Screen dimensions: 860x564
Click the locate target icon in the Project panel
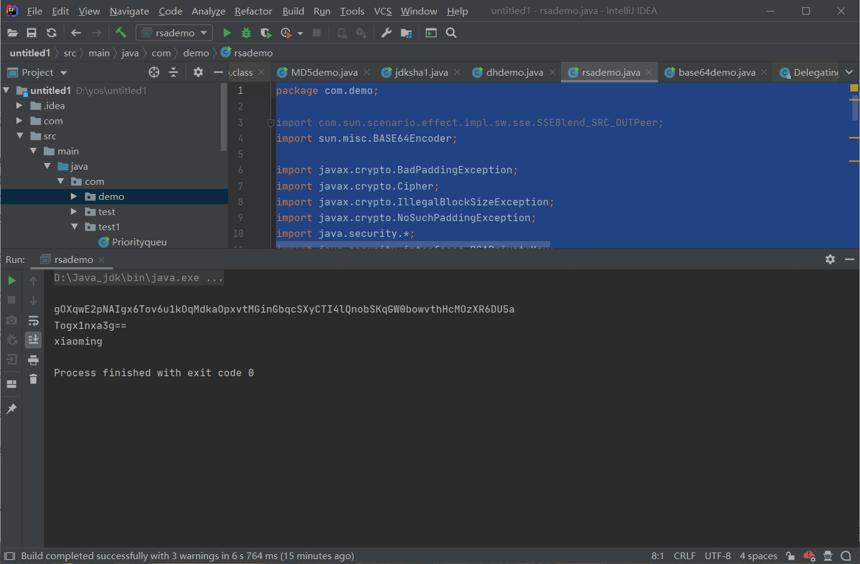tap(154, 72)
